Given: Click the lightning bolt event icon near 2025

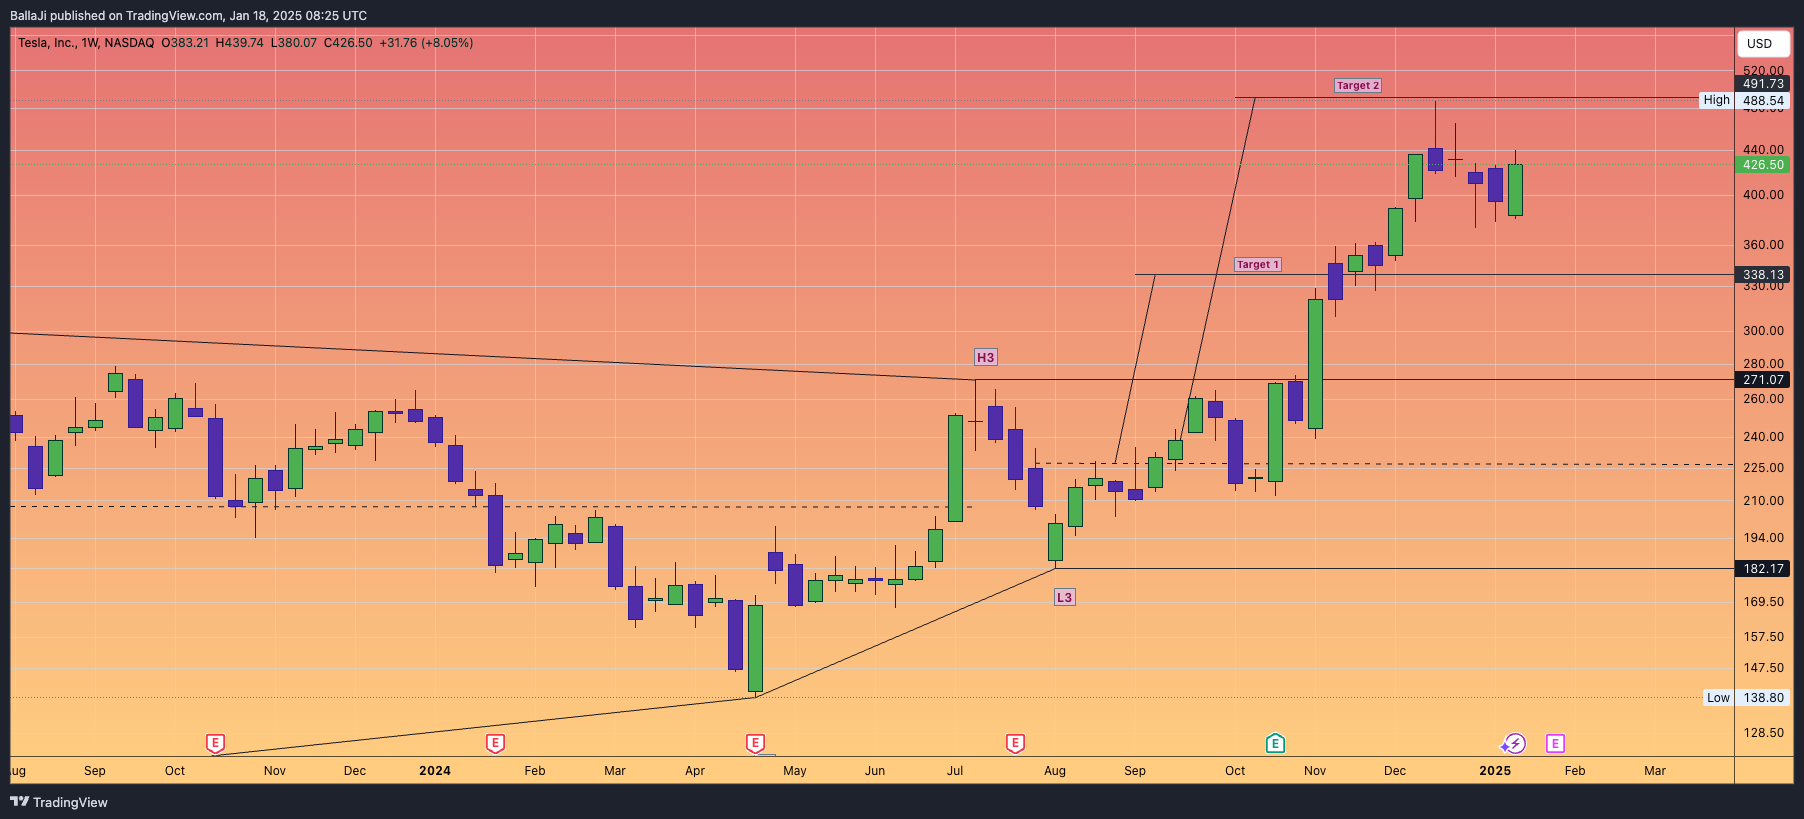Looking at the screenshot, I should click(1515, 743).
